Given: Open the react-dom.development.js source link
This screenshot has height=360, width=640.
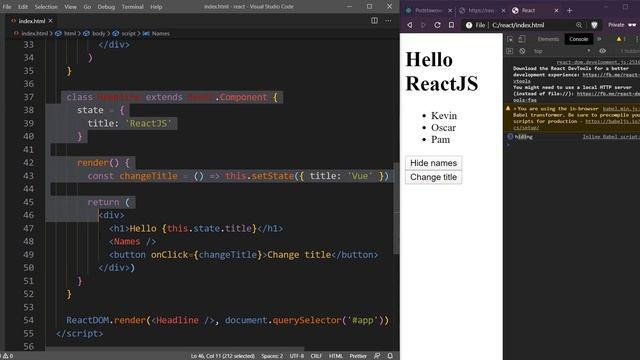Looking at the screenshot, I should [598, 62].
